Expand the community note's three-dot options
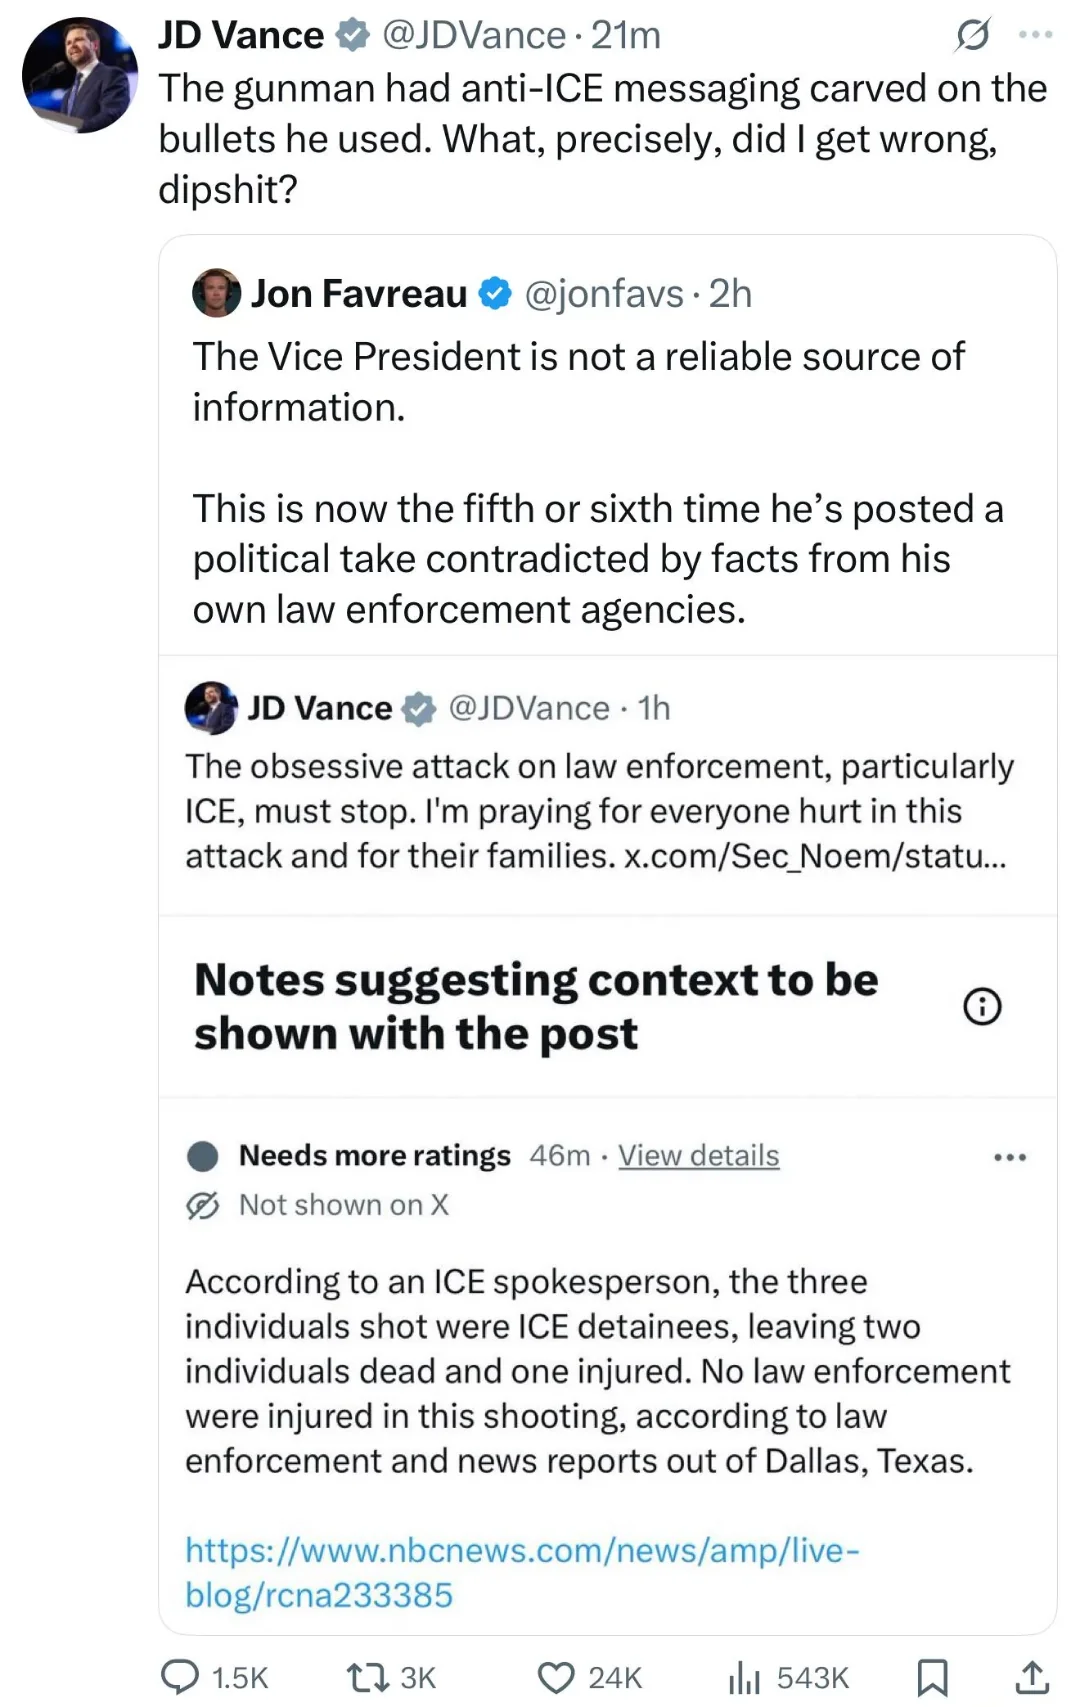 [x=1010, y=1157]
